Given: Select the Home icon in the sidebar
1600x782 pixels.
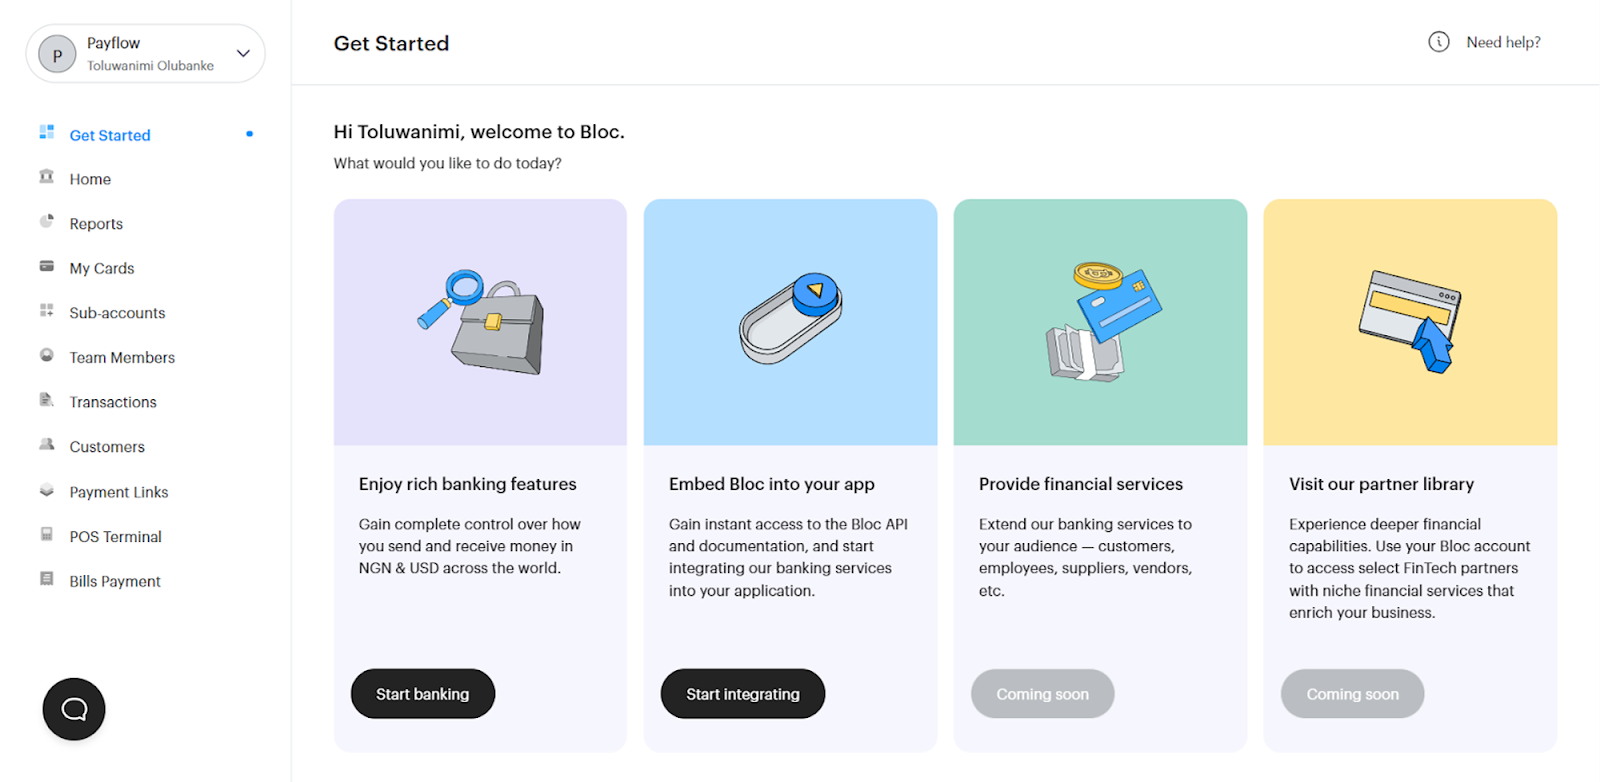Looking at the screenshot, I should click(x=46, y=178).
